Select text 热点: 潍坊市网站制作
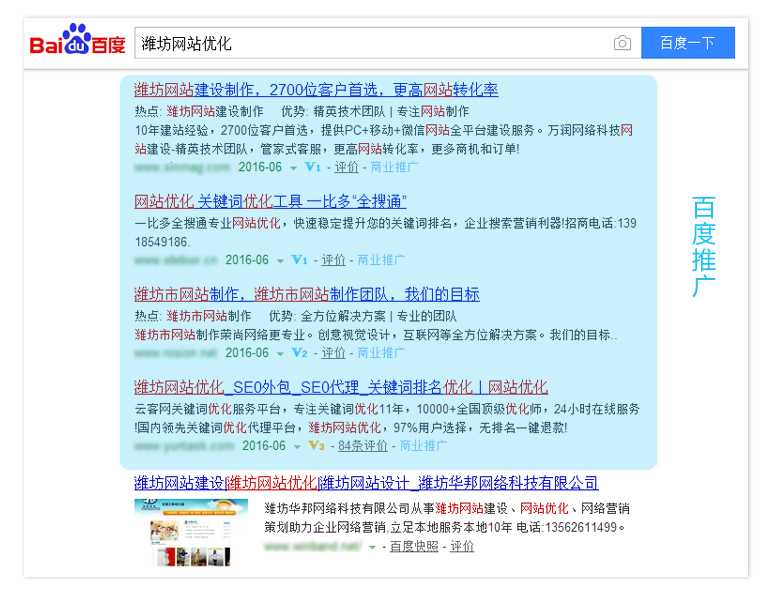The height and width of the screenshot is (595, 772). pos(193,316)
